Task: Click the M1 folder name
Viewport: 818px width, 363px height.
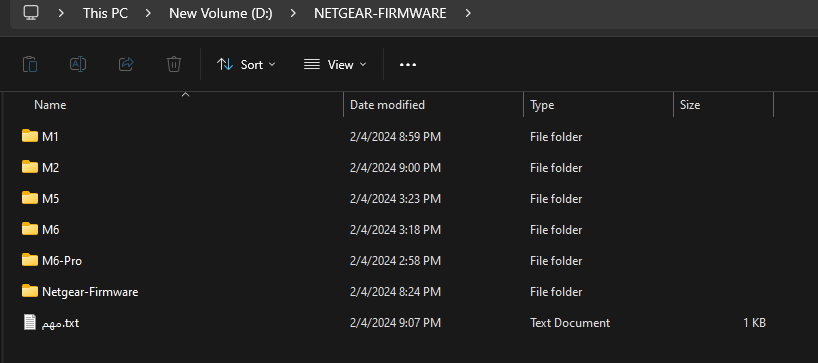Action: (x=51, y=137)
